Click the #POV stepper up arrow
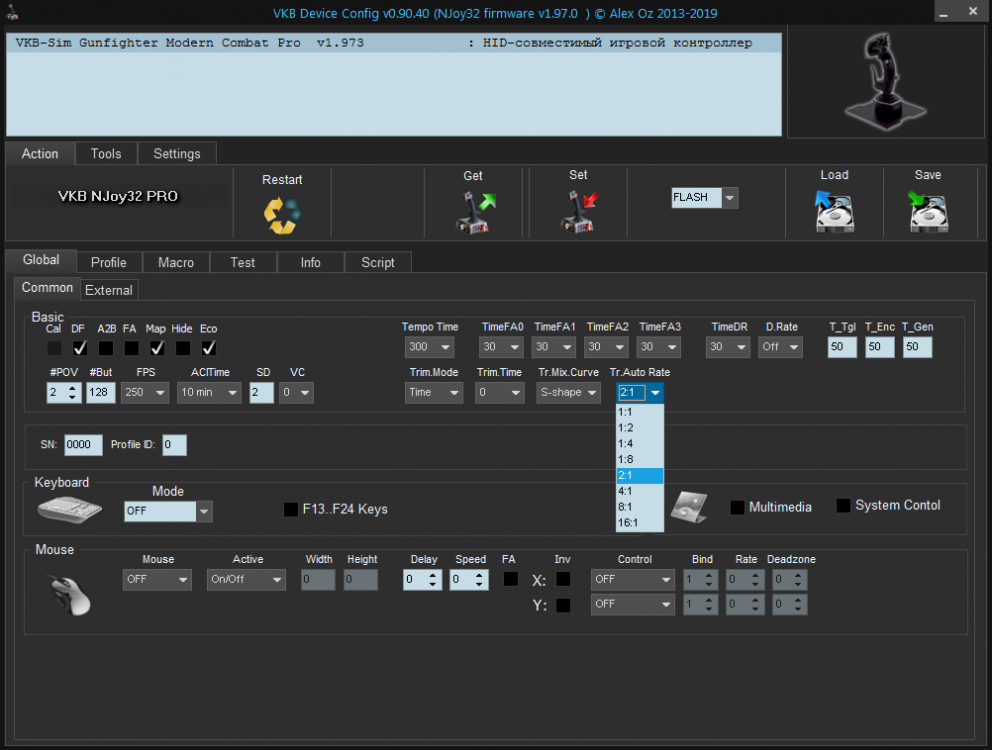 (72, 388)
